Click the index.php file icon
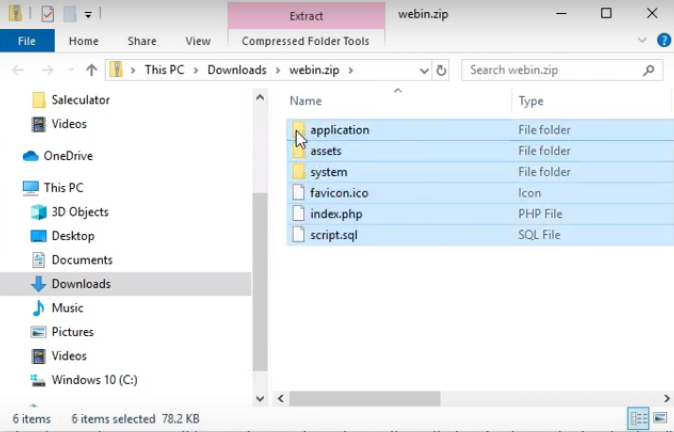This screenshot has width=674, height=432. (x=299, y=214)
